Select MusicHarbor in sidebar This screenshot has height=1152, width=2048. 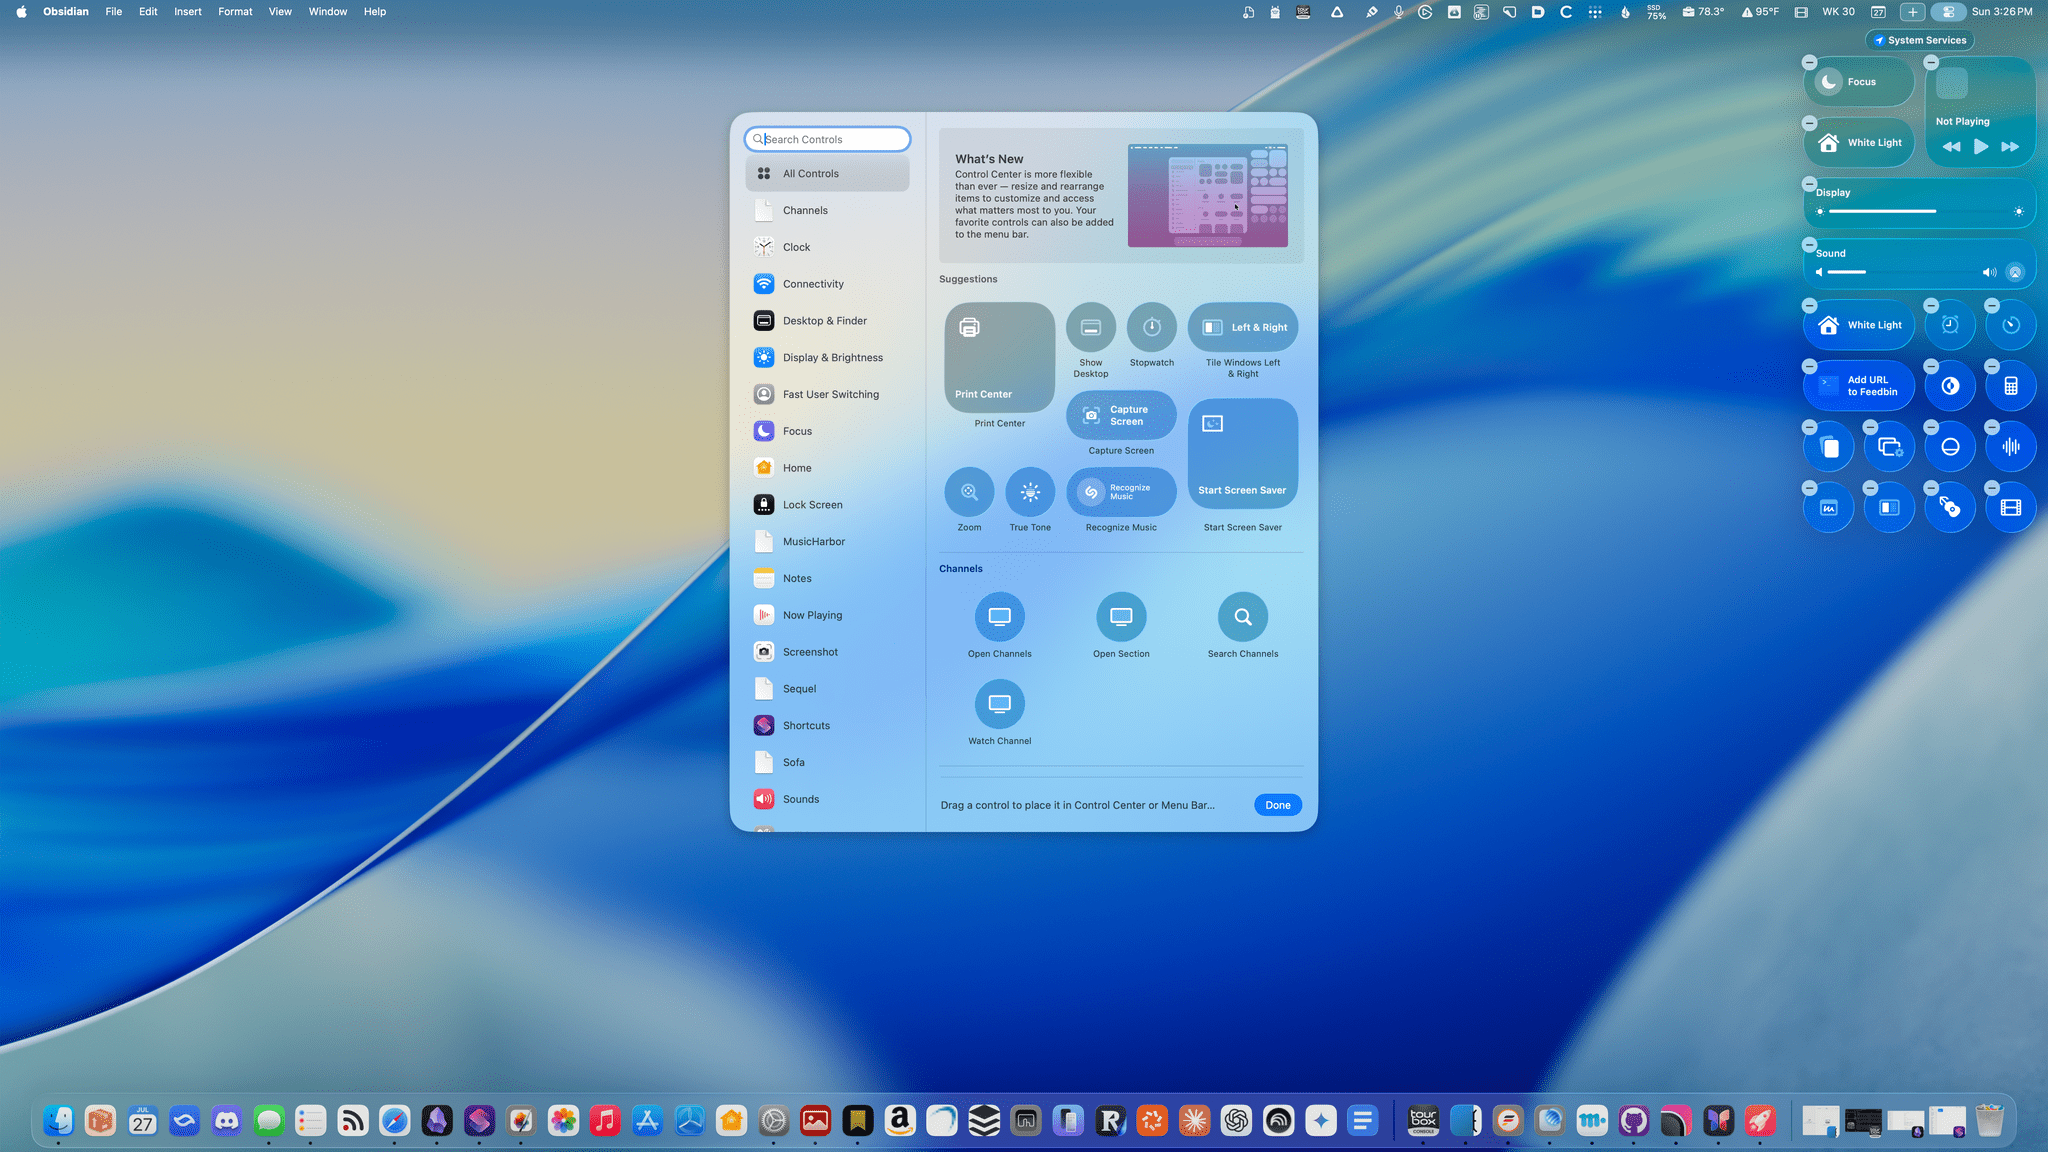827,542
